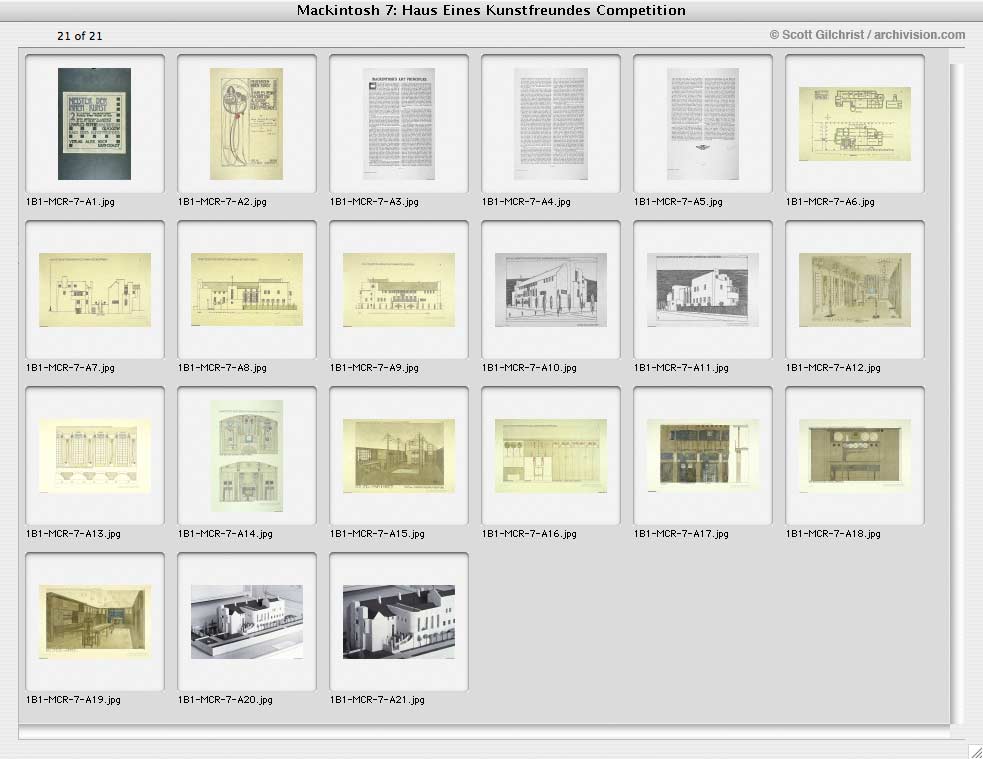Click the window resize grip corner
The image size is (983, 759).
click(975, 751)
